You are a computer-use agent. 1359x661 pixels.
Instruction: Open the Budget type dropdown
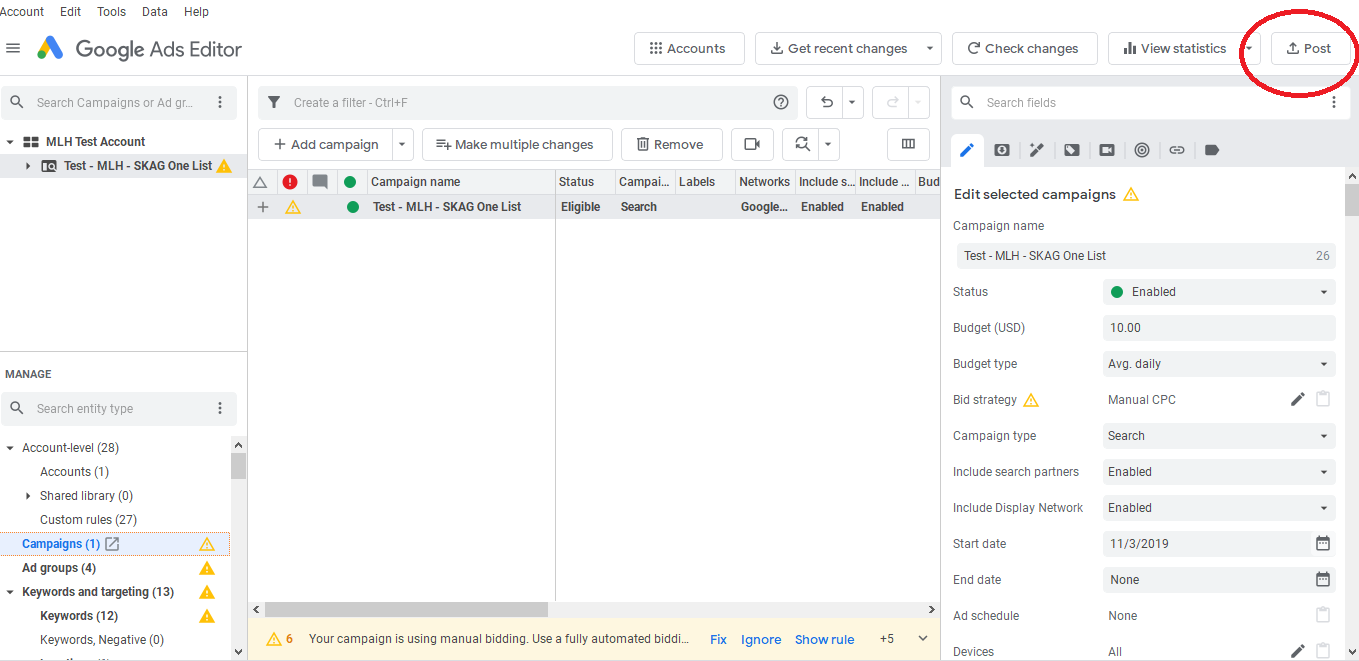point(1219,364)
